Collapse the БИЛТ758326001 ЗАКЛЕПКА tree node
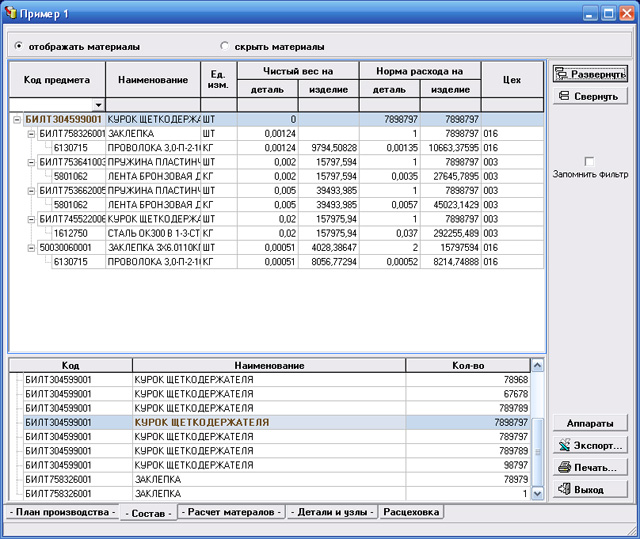 30,133
